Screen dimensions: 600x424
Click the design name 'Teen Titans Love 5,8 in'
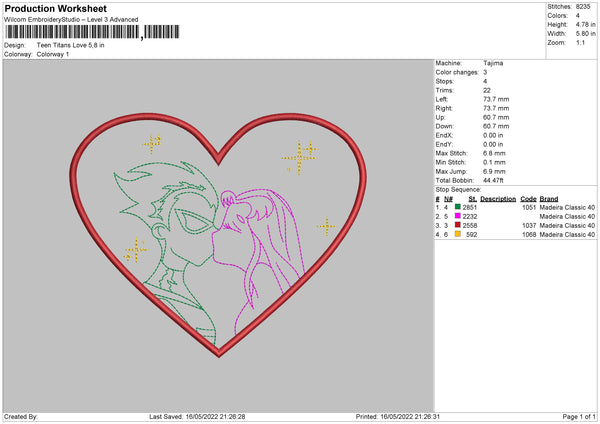70,45
